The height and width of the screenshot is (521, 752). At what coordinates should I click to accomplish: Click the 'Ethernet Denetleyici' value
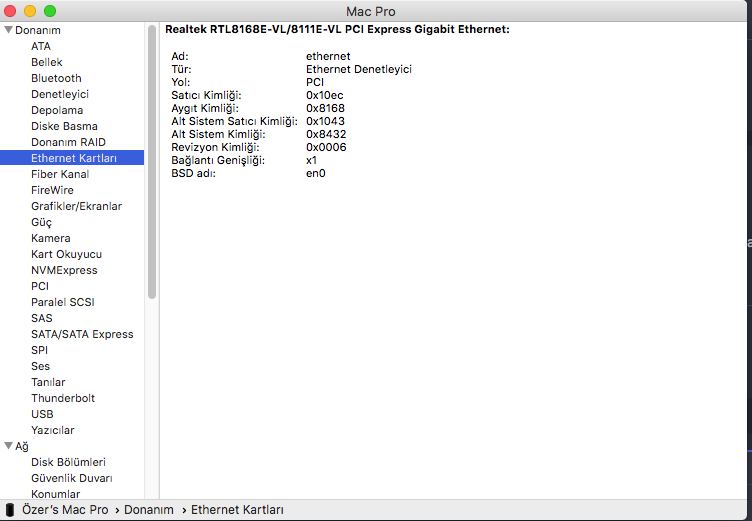[359, 69]
